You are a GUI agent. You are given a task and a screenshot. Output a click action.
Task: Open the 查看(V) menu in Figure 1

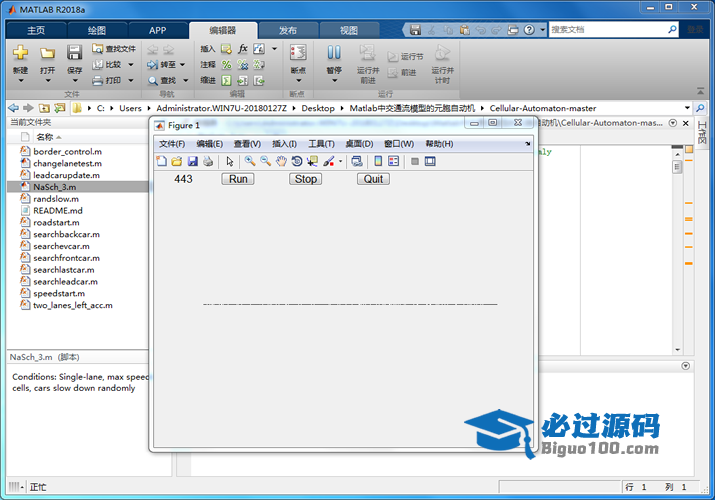point(247,144)
